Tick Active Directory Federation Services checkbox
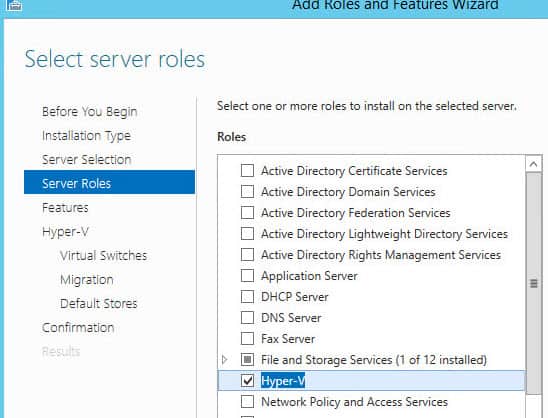The image size is (548, 418). [247, 212]
